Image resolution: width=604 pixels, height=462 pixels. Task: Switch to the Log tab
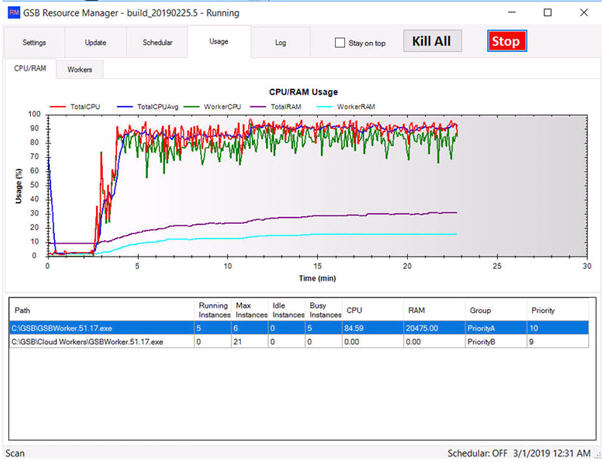280,43
